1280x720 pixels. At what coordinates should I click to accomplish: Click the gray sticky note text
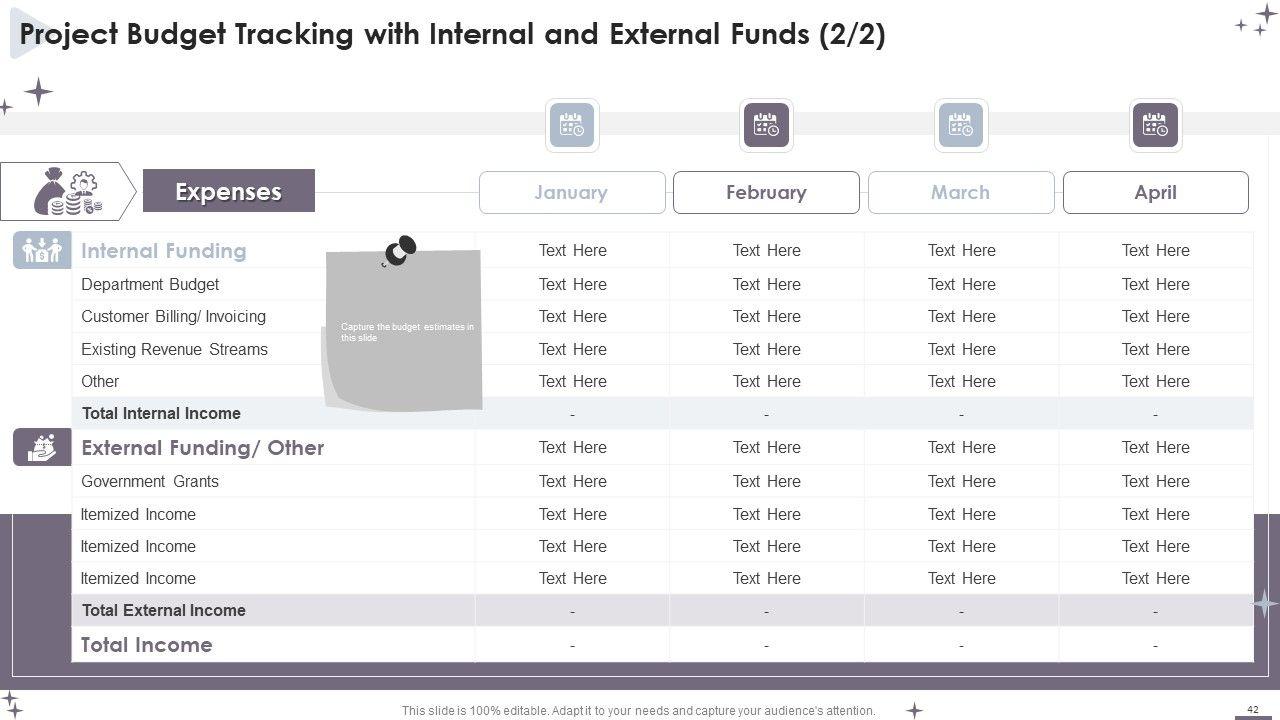[407, 332]
